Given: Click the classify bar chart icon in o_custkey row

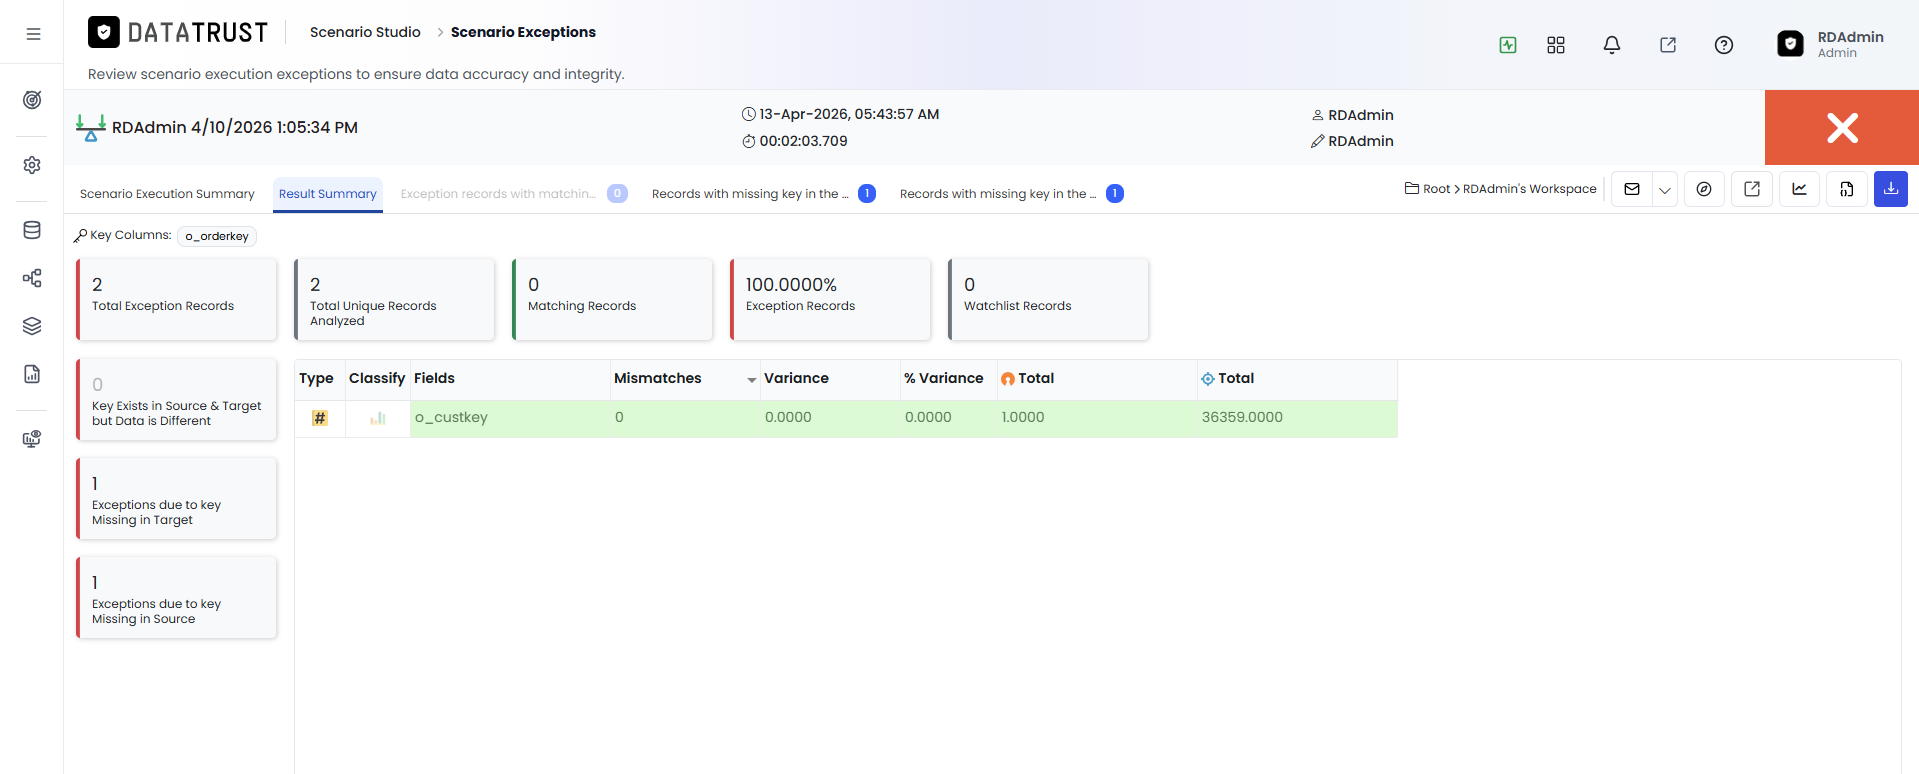Looking at the screenshot, I should pyautogui.click(x=378, y=418).
